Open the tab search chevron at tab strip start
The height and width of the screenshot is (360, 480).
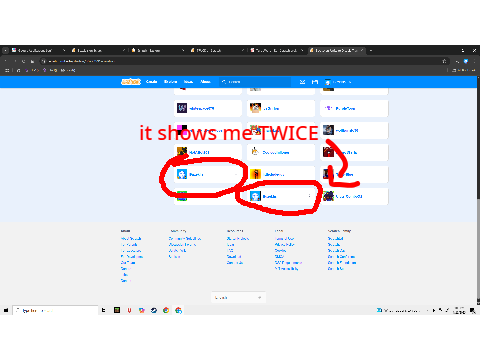click(x=5, y=50)
